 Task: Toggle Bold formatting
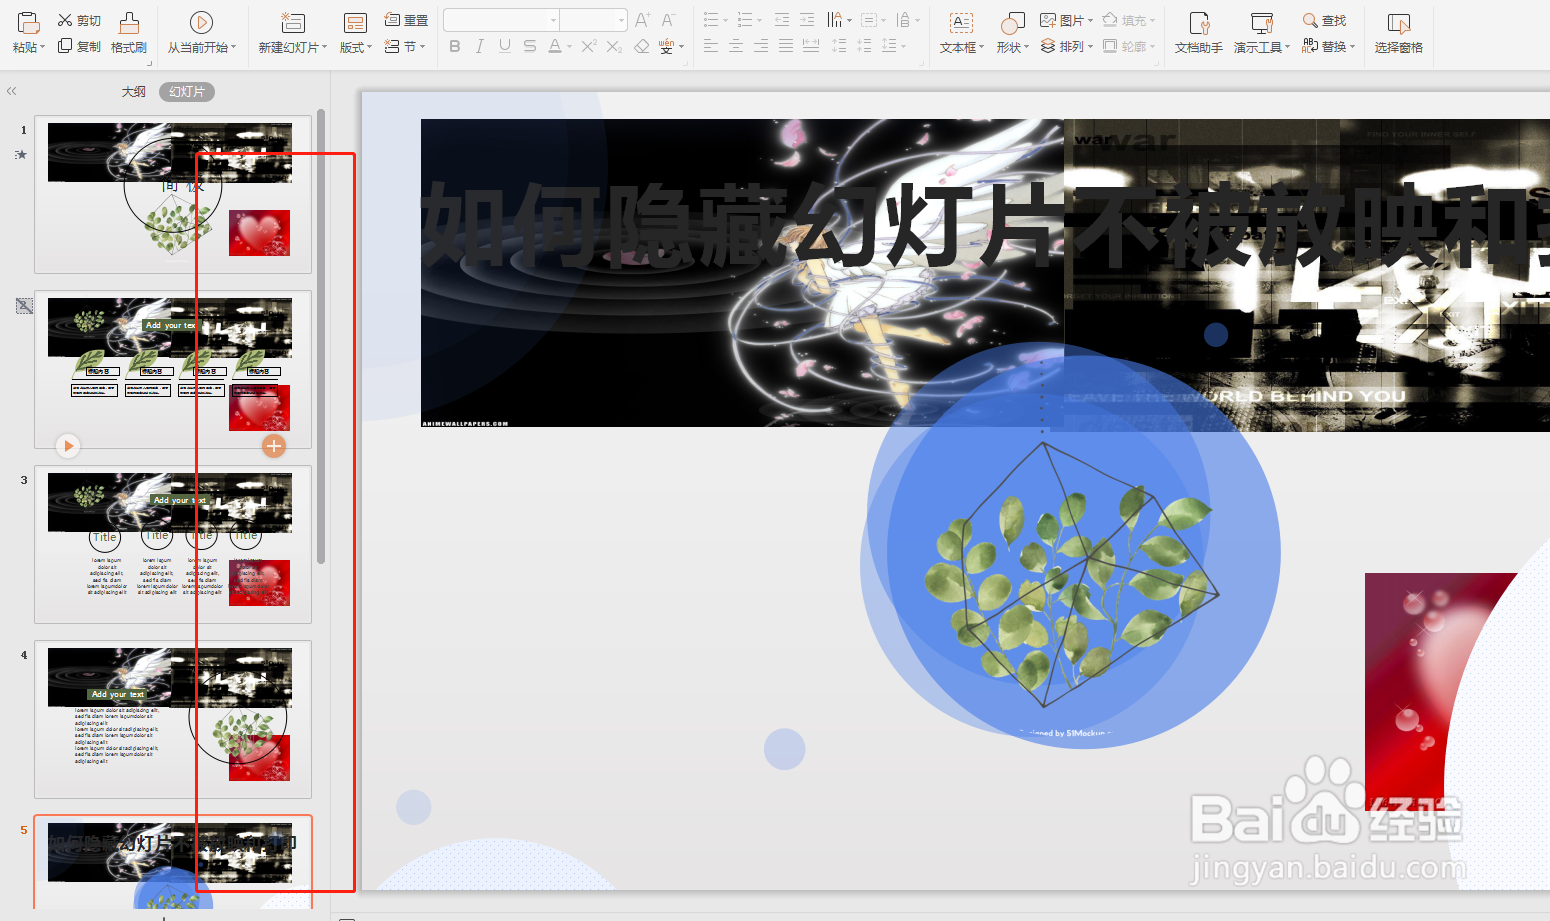pos(455,46)
